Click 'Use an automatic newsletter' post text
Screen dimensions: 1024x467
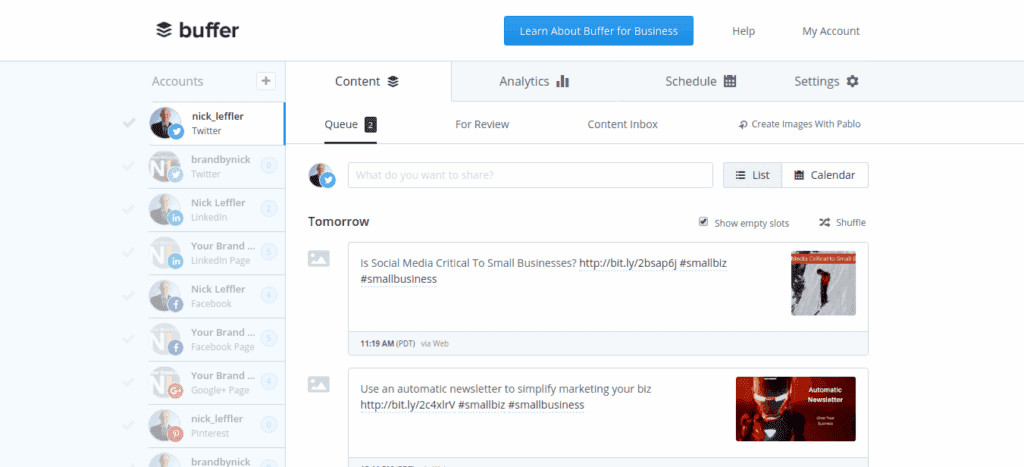tap(505, 389)
